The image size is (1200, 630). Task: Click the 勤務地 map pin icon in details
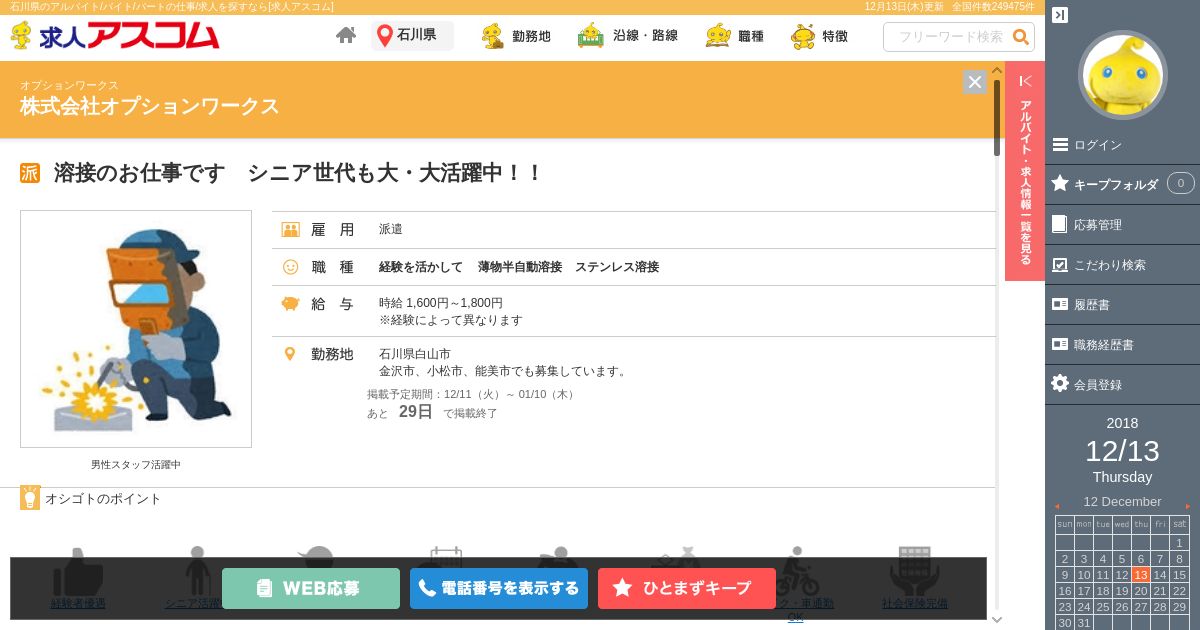pos(290,354)
